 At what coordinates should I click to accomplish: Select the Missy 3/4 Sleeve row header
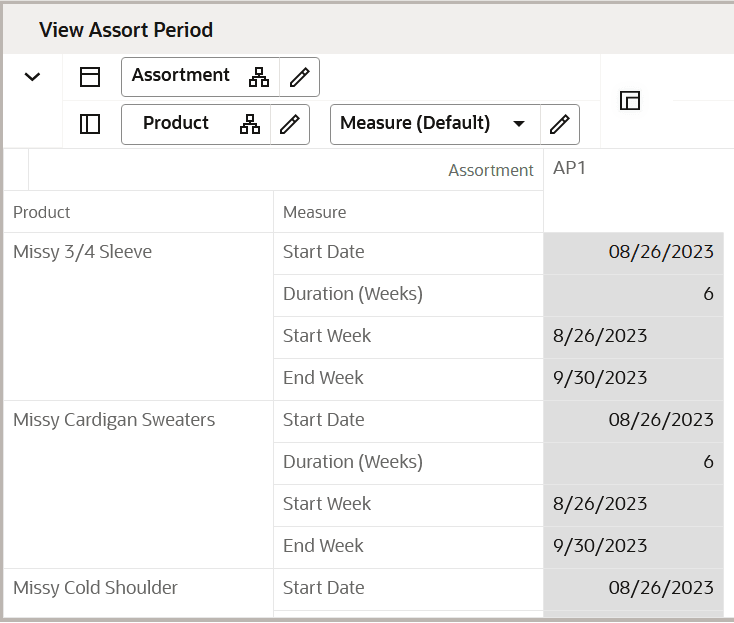(x=83, y=252)
